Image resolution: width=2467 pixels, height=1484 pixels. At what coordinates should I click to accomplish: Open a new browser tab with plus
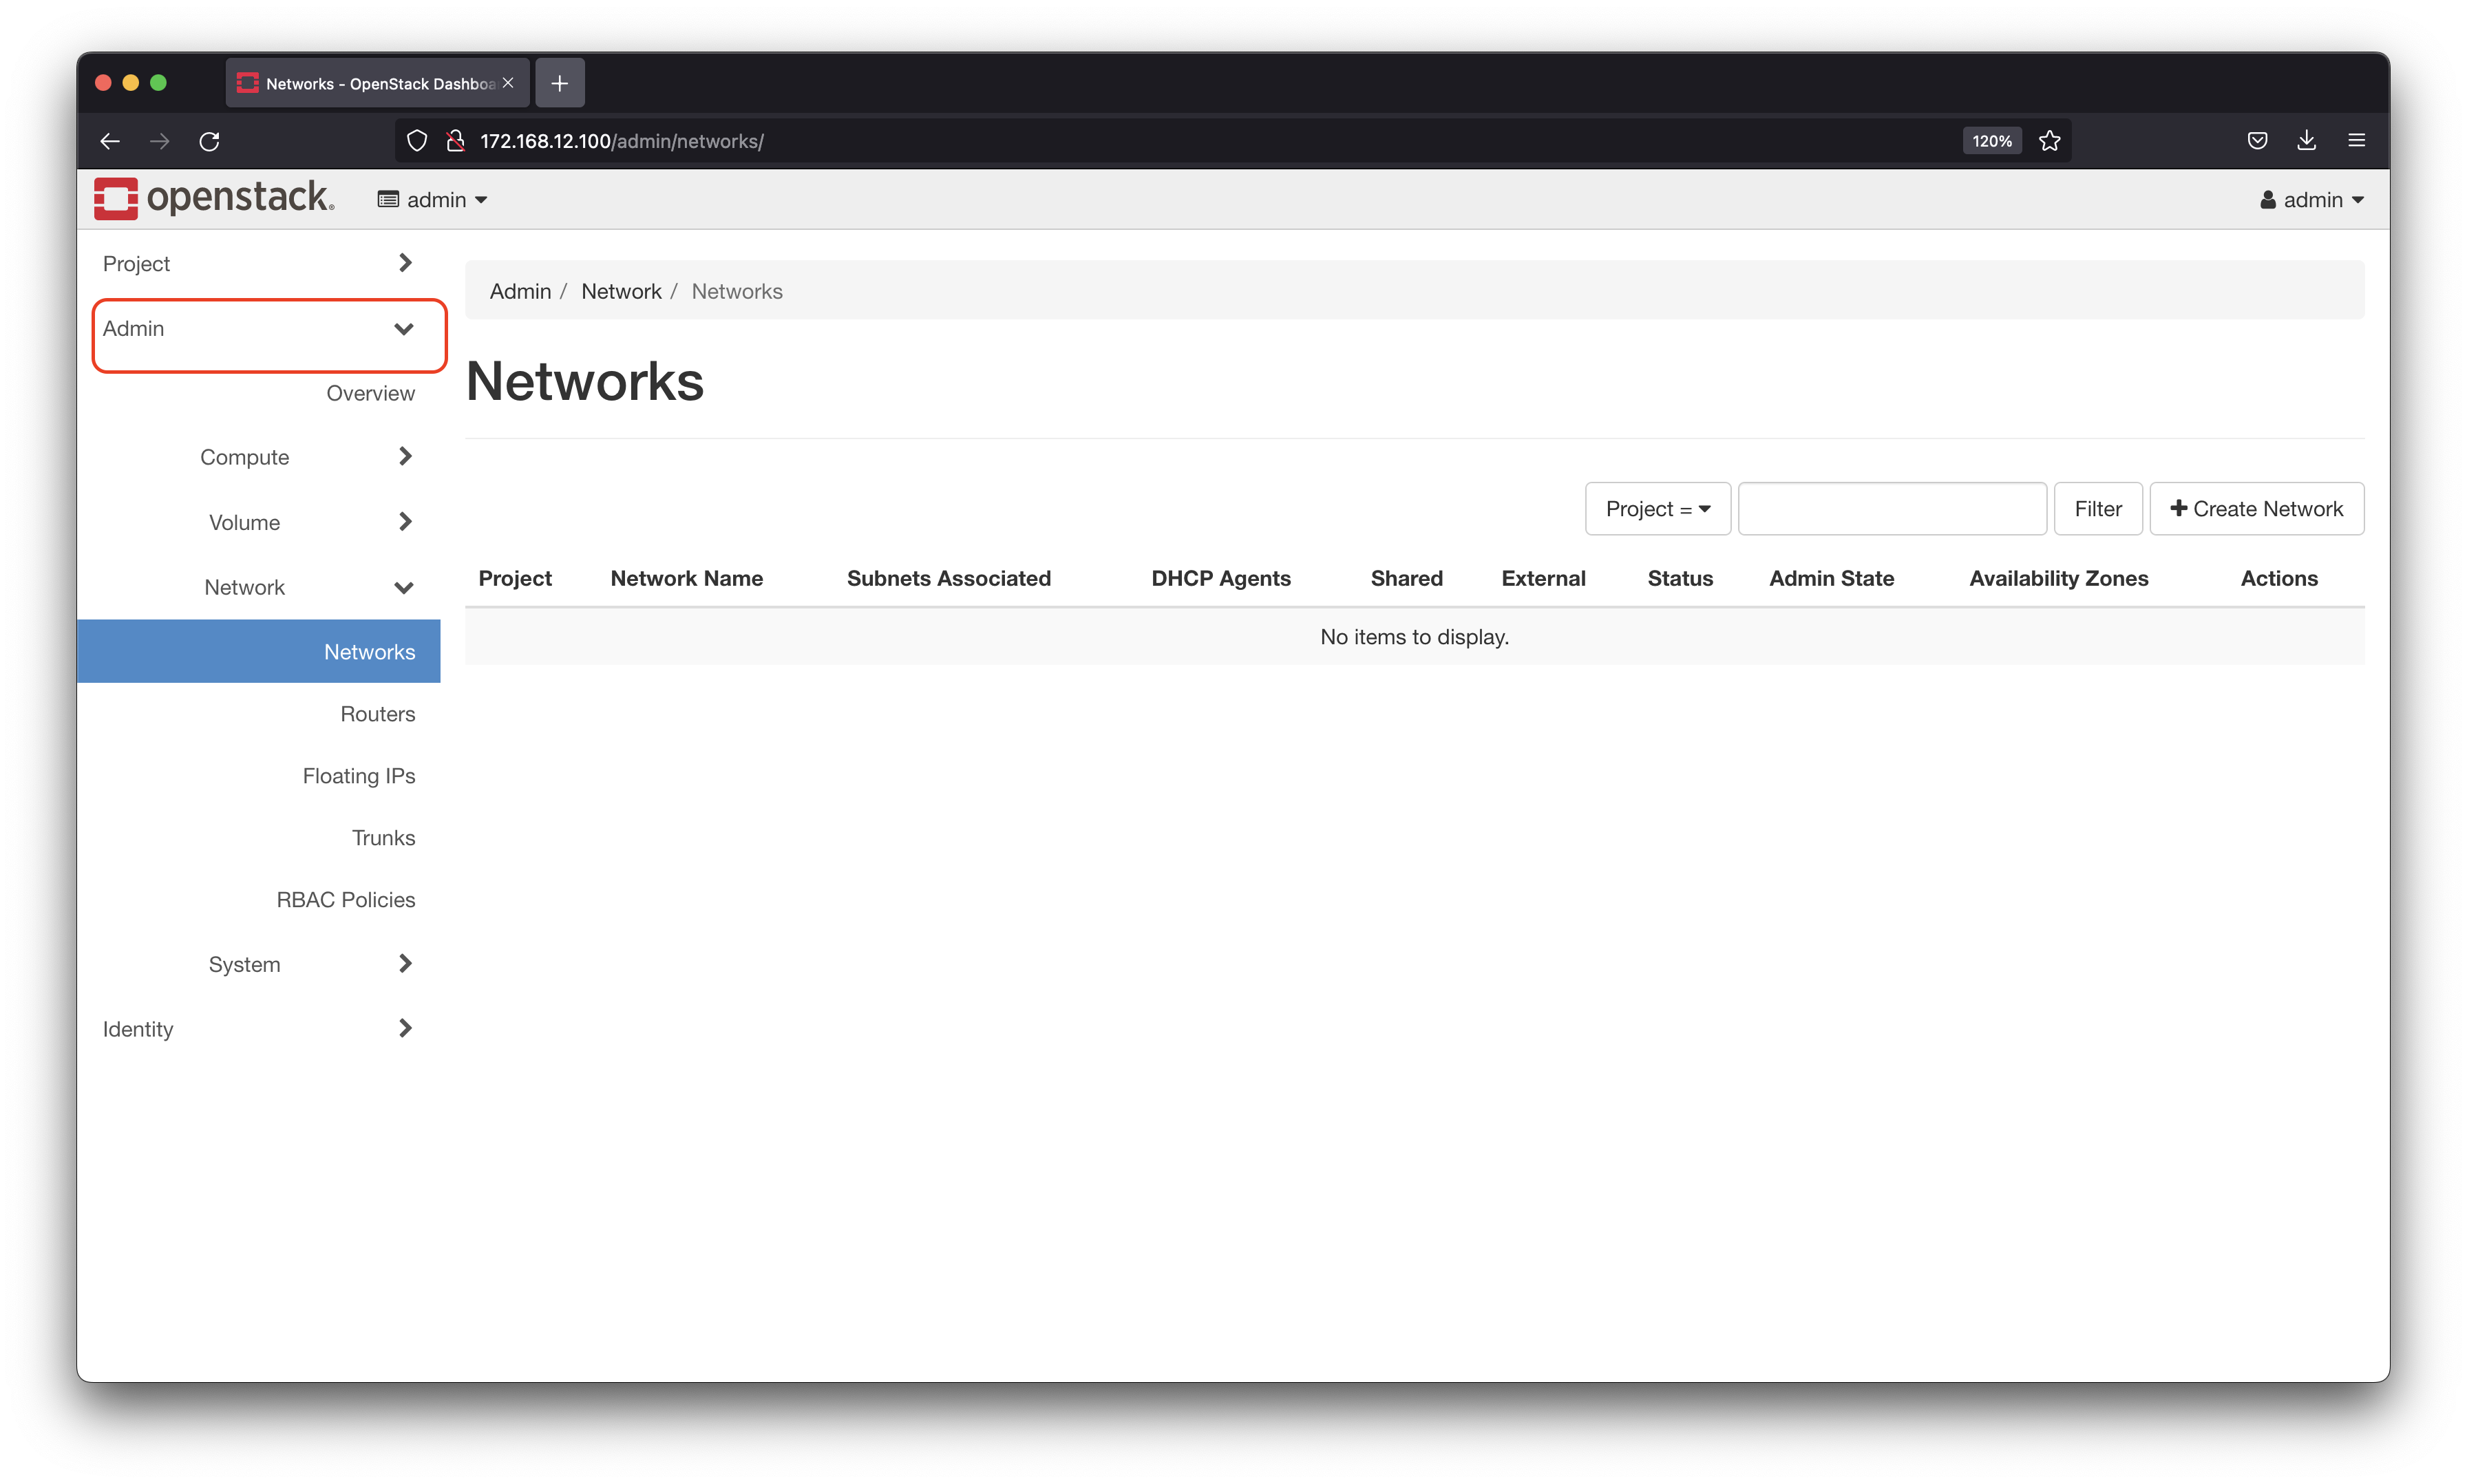[x=560, y=83]
